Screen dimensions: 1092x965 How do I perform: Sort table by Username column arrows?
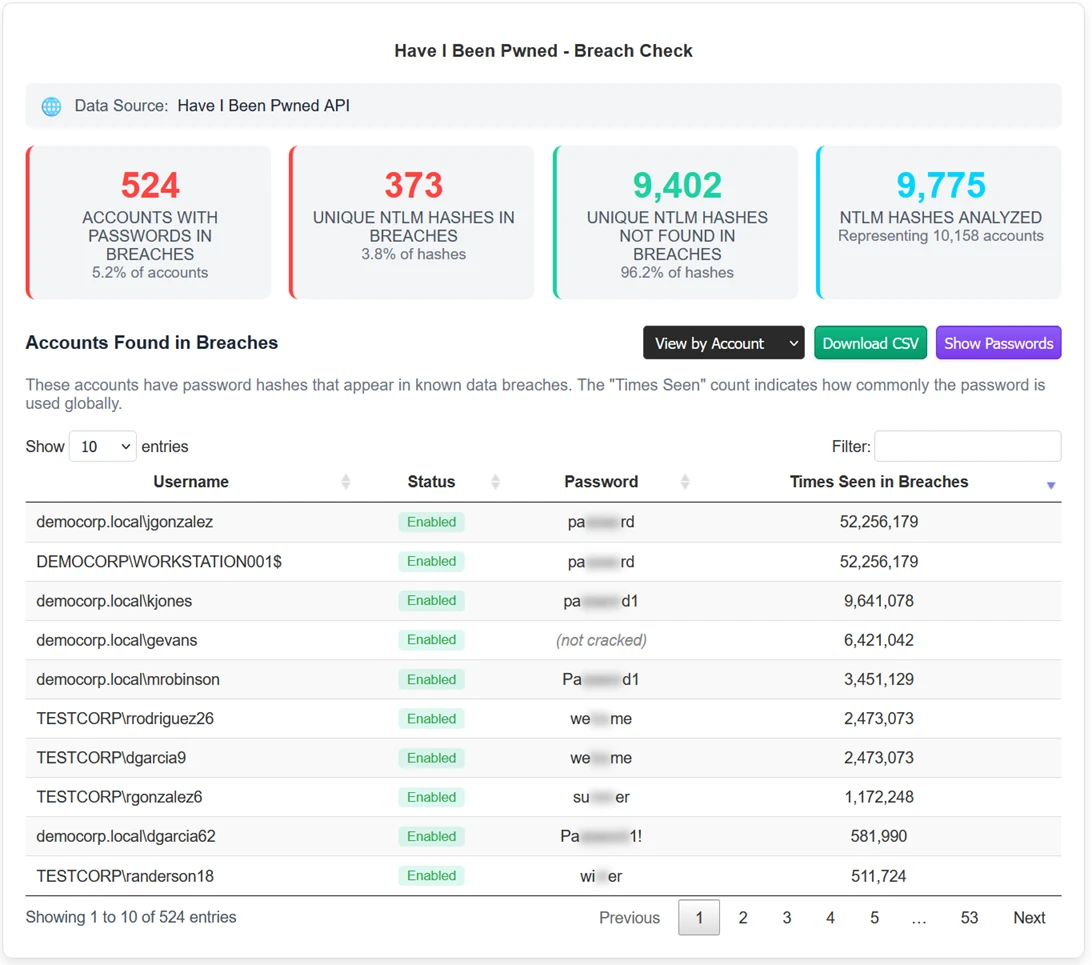coord(346,482)
